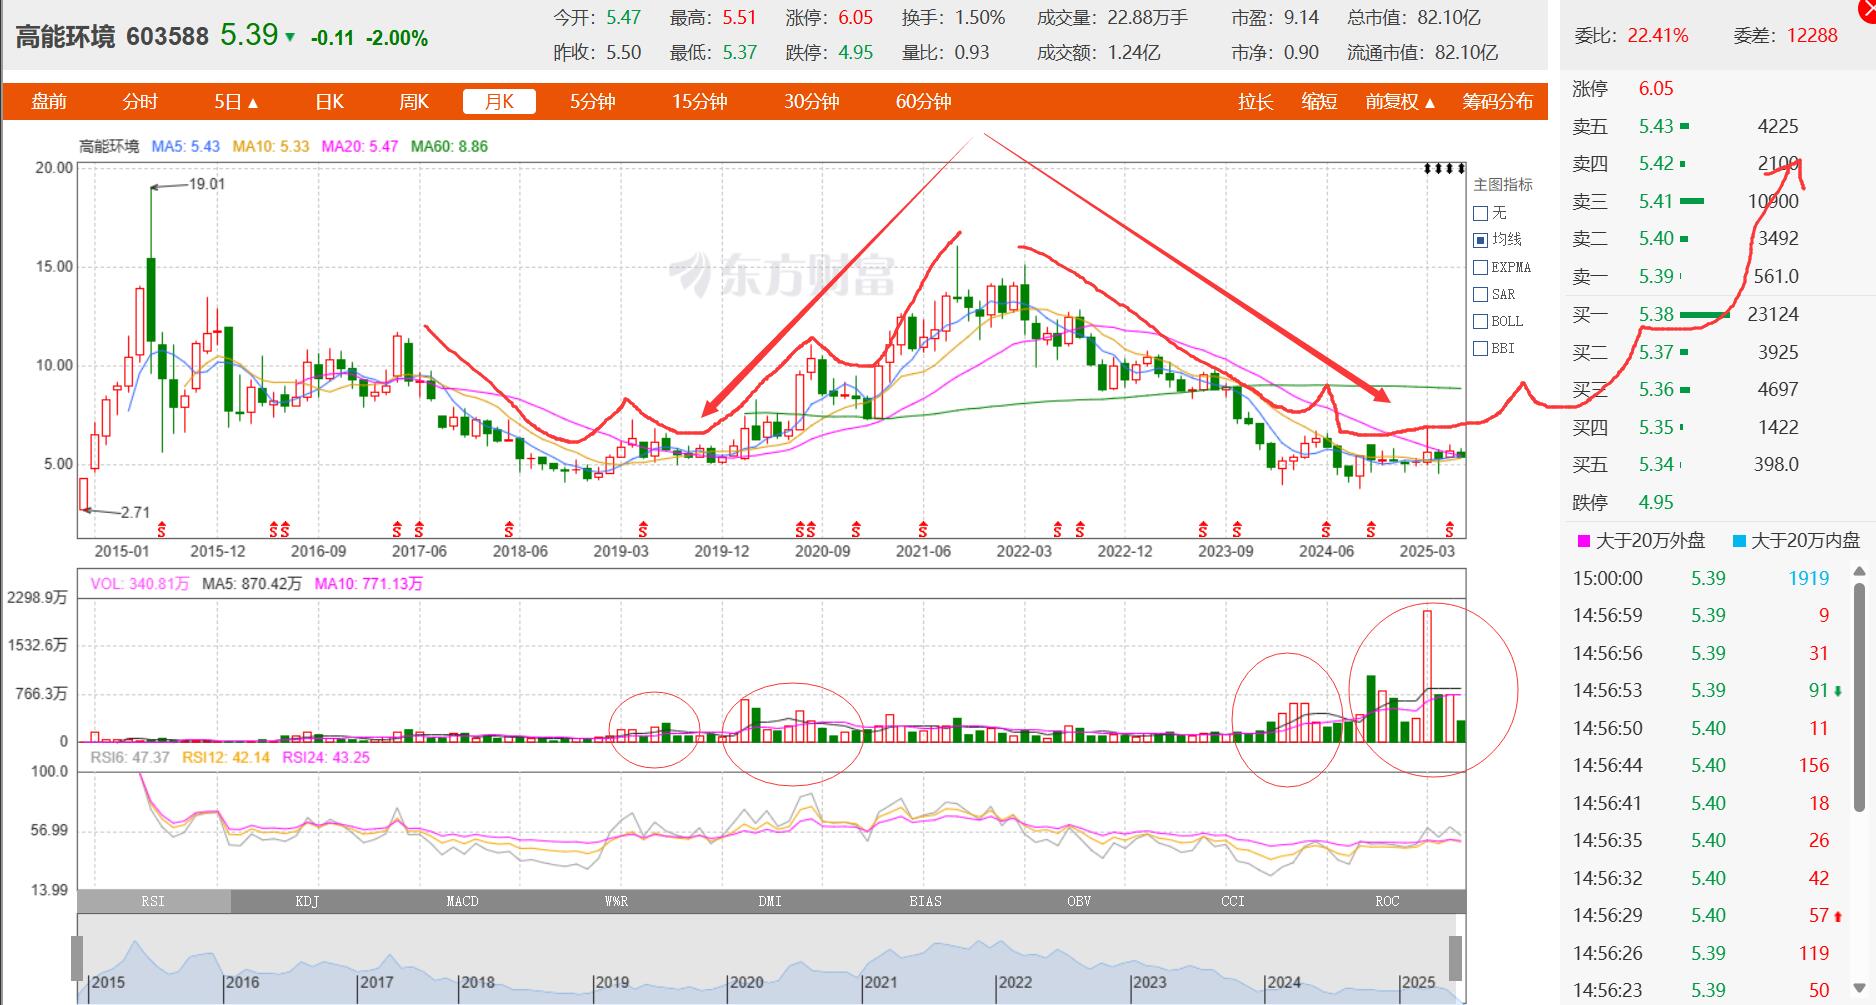
Task: Grab the right handle of the year range slider
Action: pos(1455,958)
